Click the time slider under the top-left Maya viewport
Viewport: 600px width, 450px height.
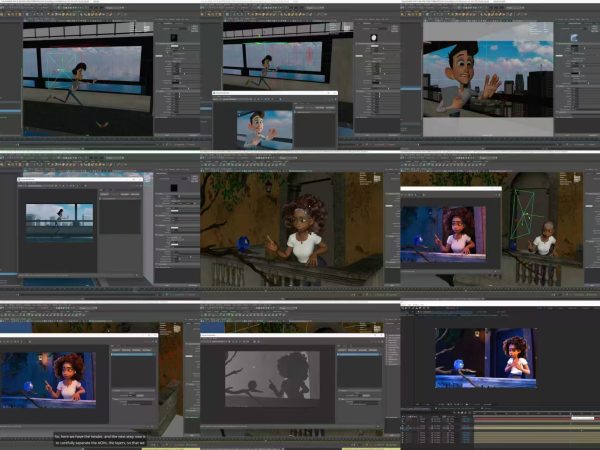(80, 139)
